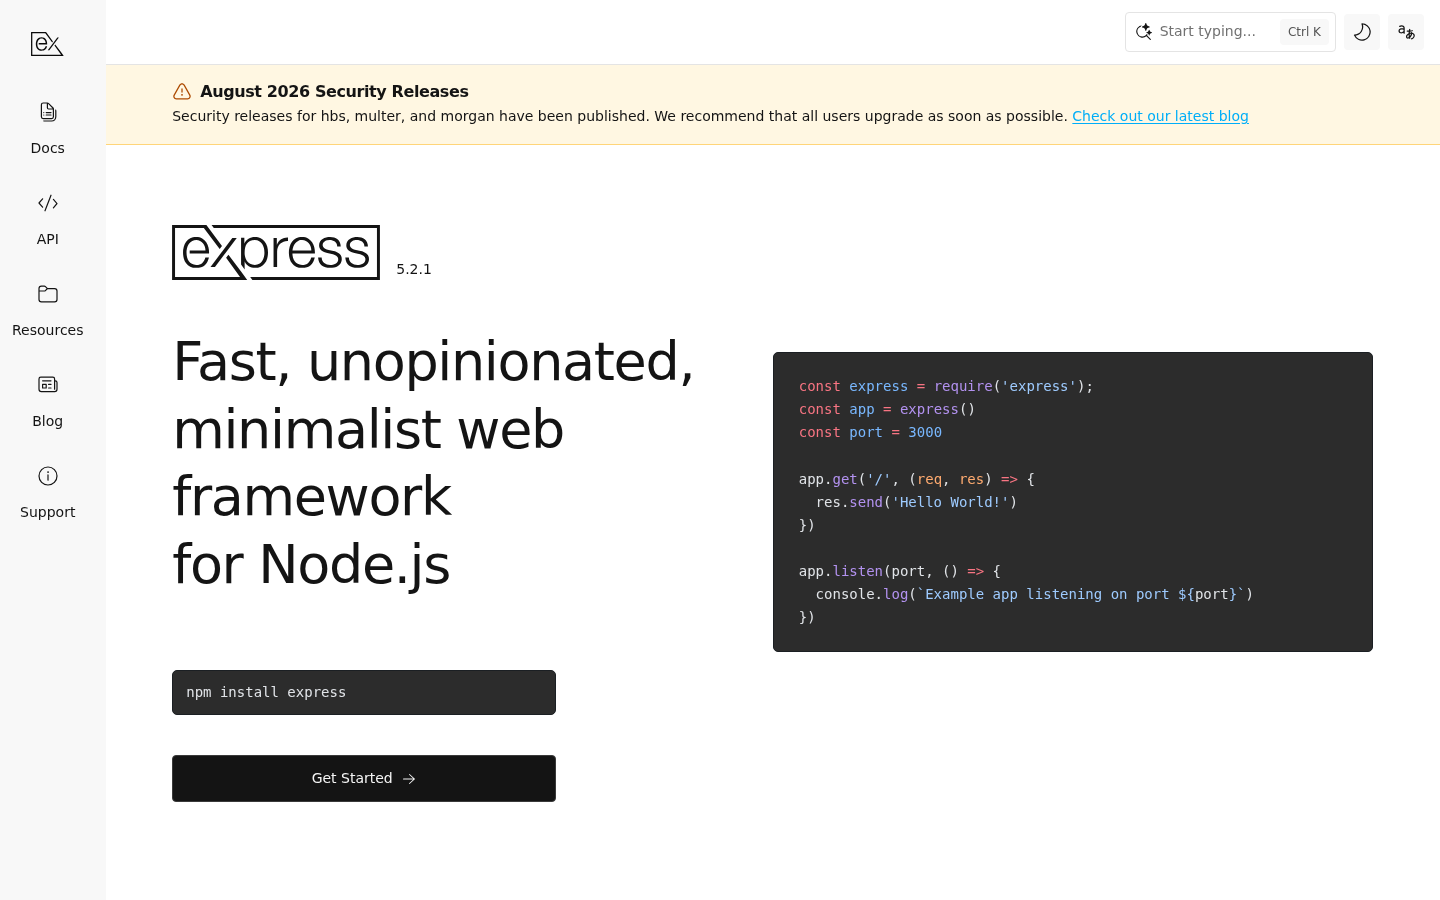The image size is (1440, 900).
Task: Click the Express logo in the sidebar
Action: 47,44
